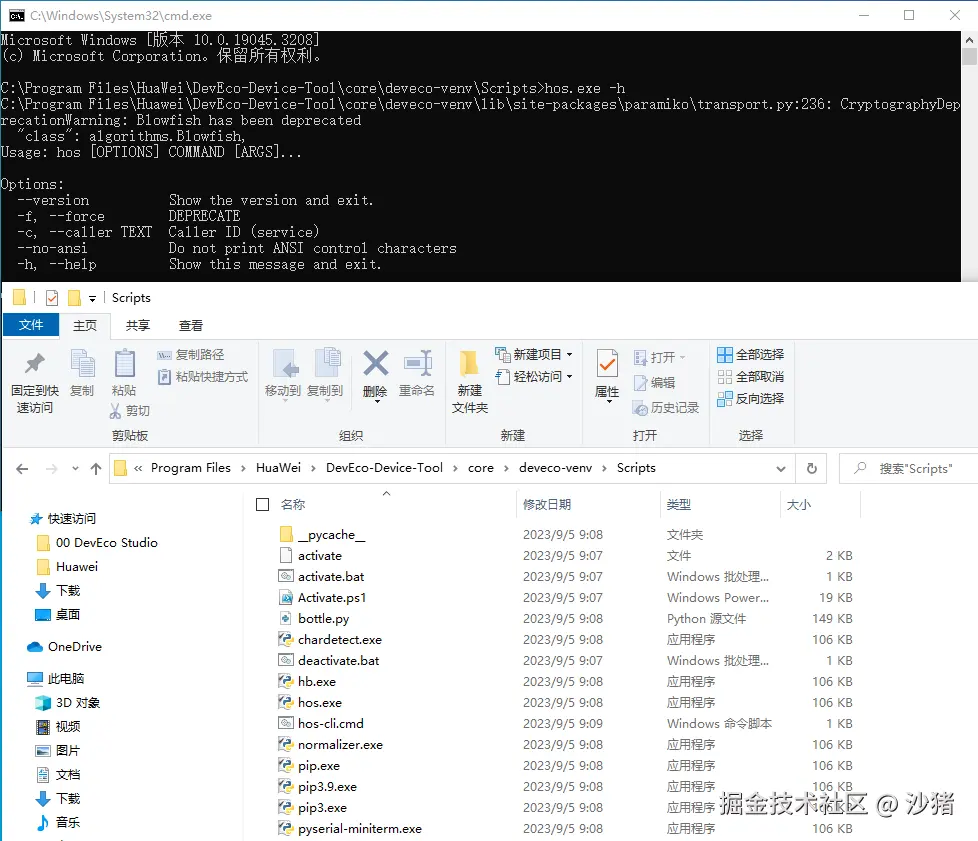This screenshot has width=978, height=841.
Task: Click the Cut scissors icon
Action: (115, 411)
